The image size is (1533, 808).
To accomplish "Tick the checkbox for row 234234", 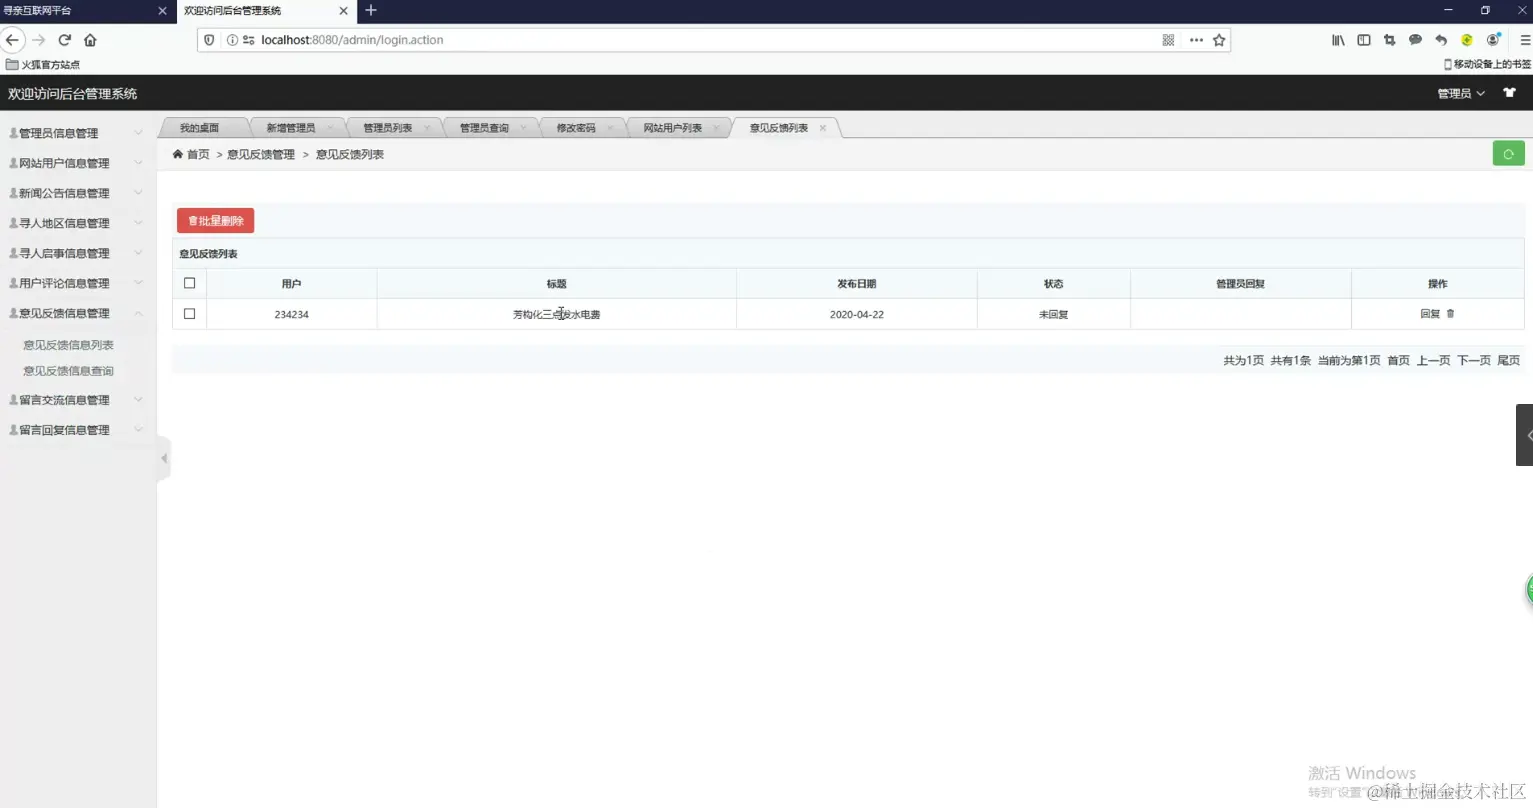I will 190,314.
